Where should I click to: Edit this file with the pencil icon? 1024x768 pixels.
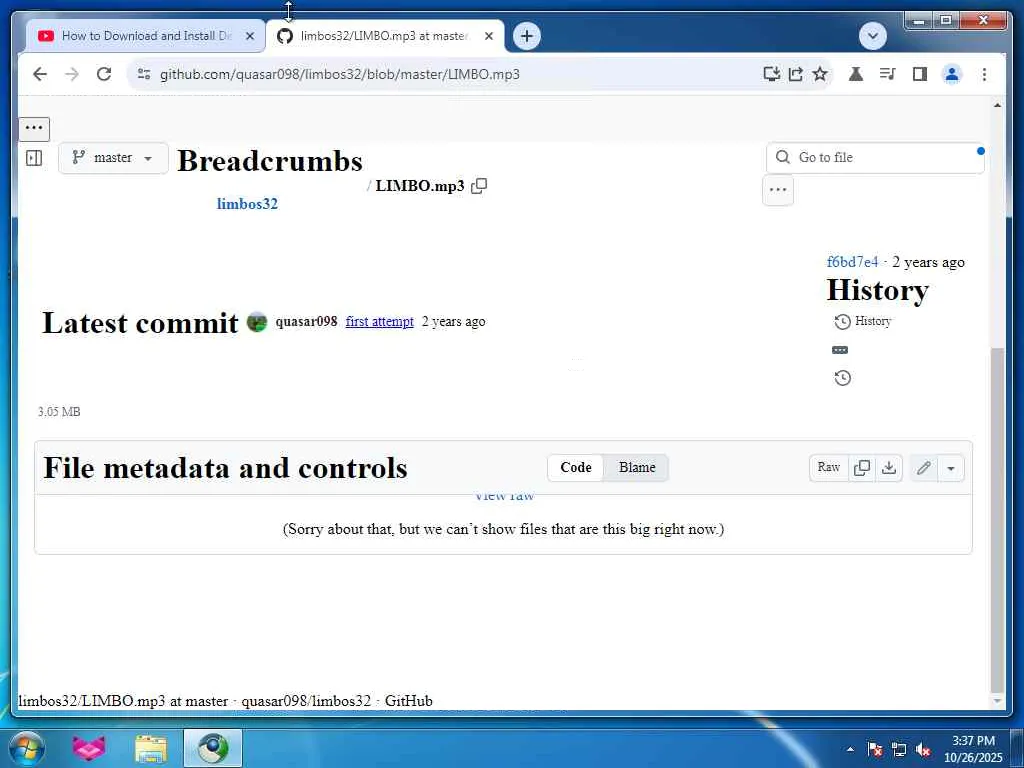(x=923, y=468)
